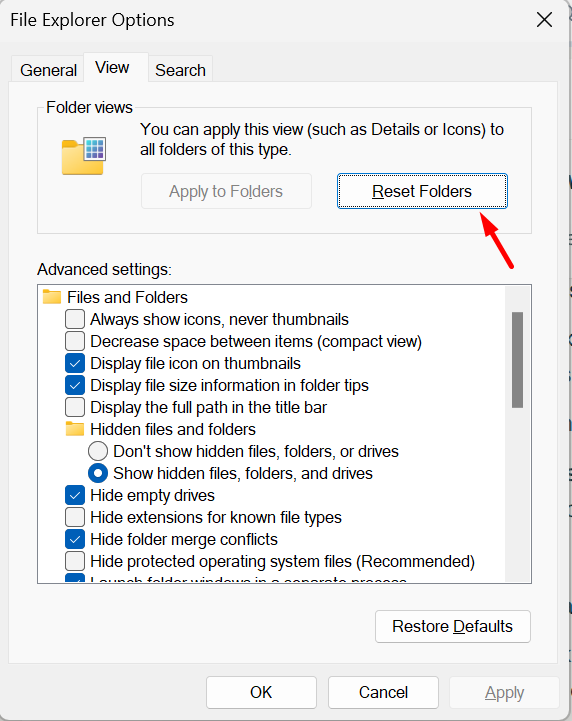Close the File Explorer Options dialog
This screenshot has width=572, height=721.
pos(544,20)
